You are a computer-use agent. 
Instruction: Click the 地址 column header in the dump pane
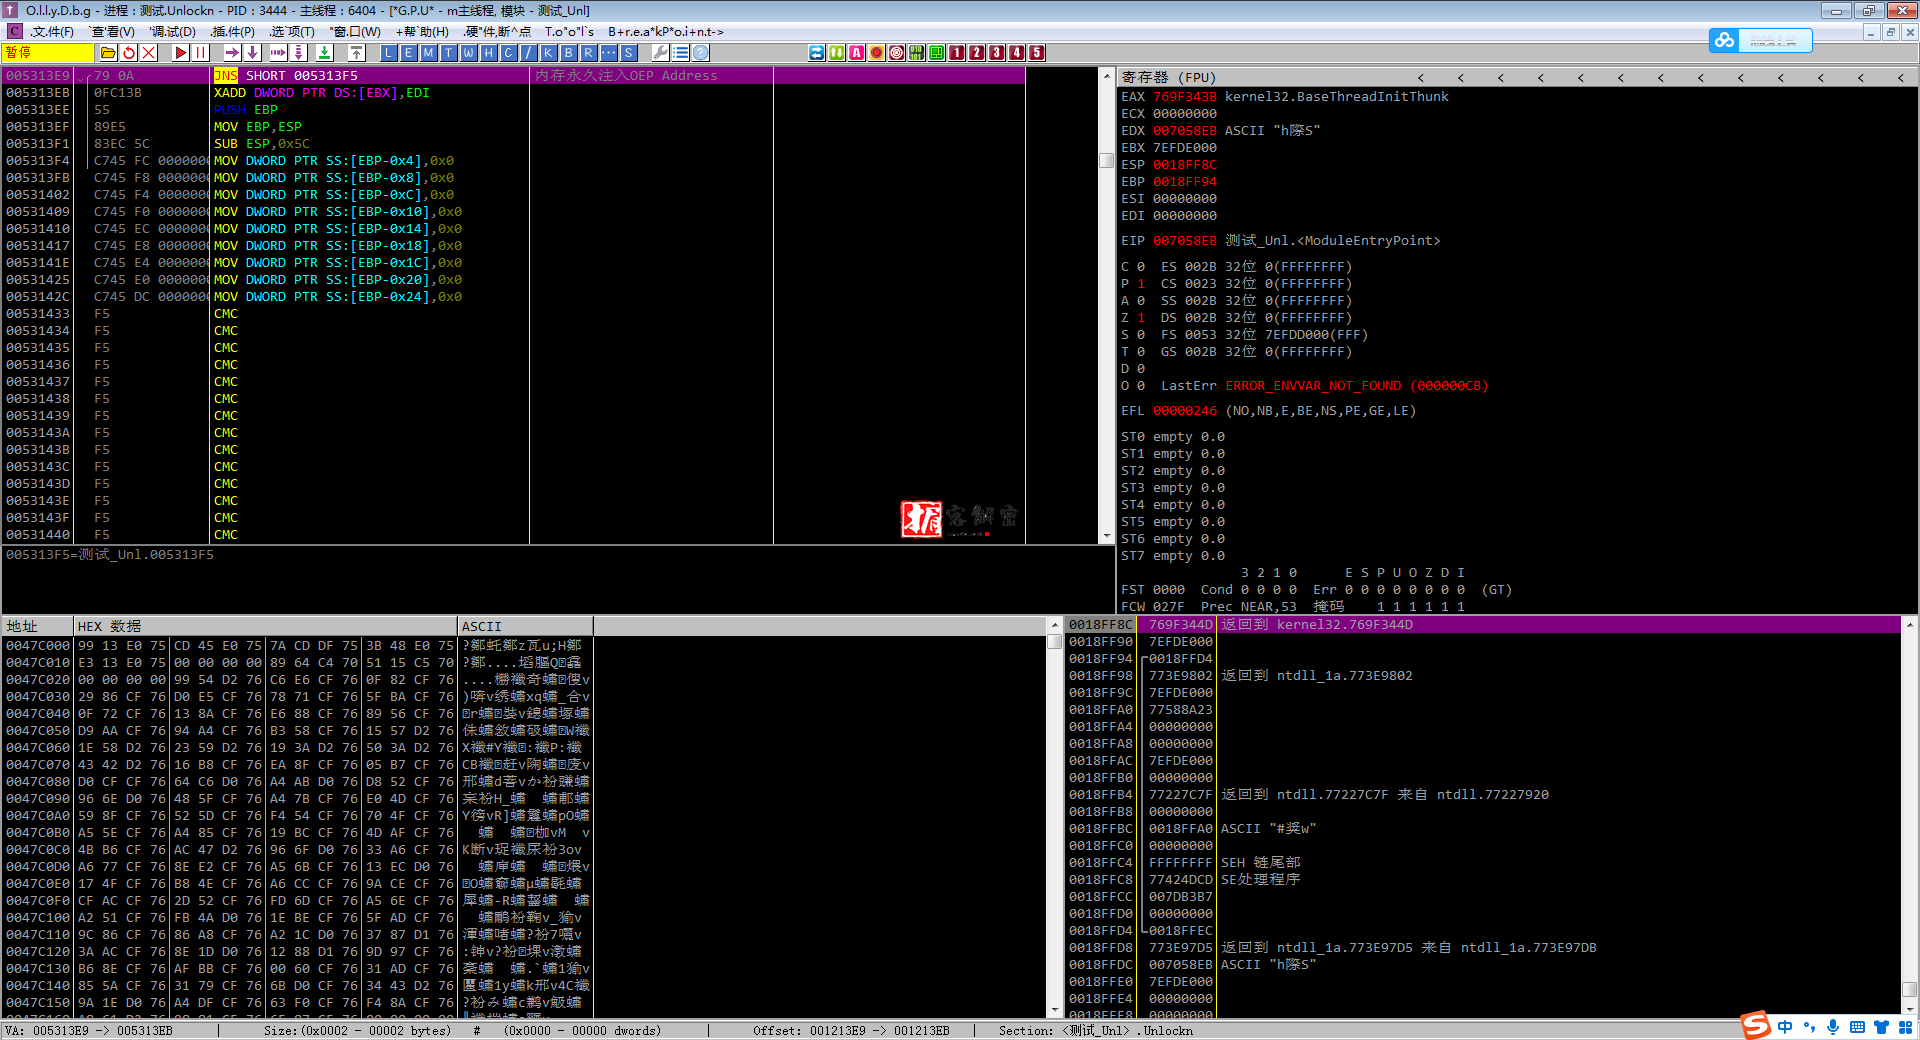(37, 626)
